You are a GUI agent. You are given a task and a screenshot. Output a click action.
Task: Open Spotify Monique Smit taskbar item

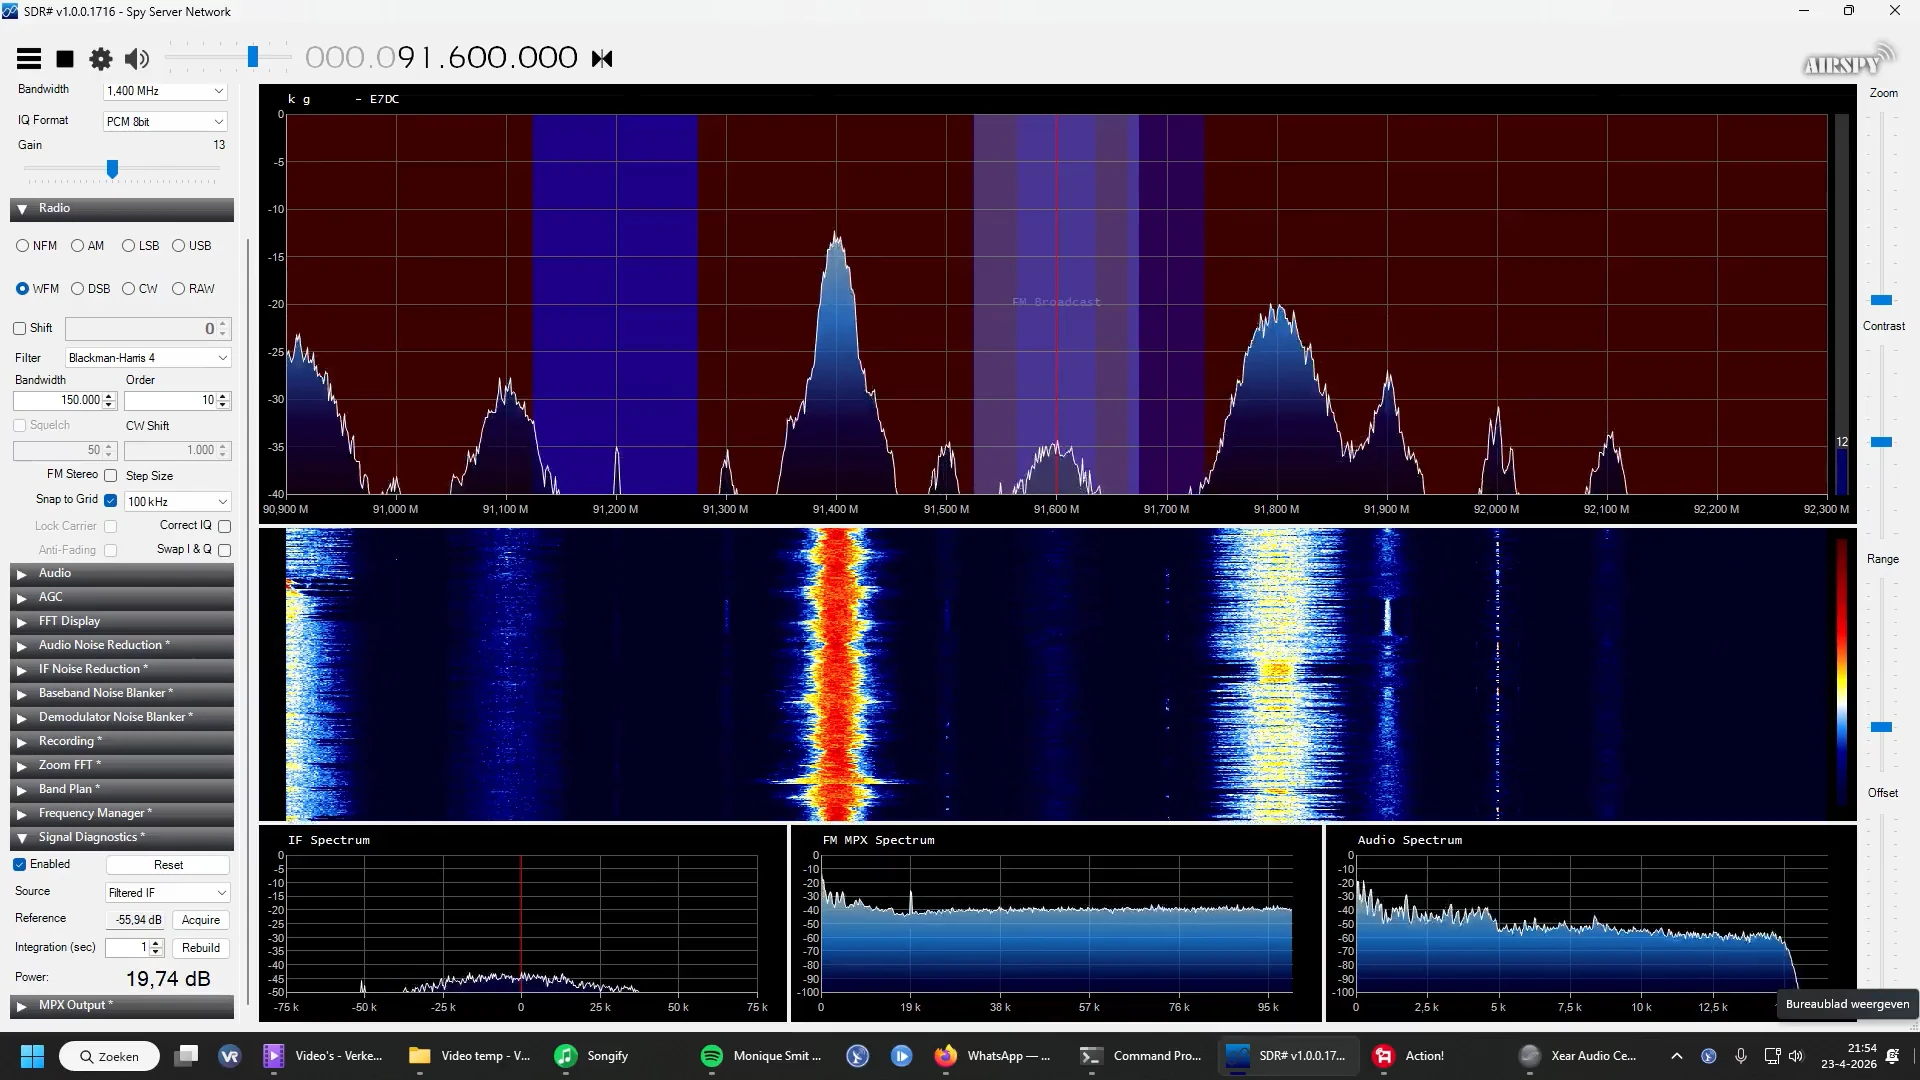pos(761,1056)
